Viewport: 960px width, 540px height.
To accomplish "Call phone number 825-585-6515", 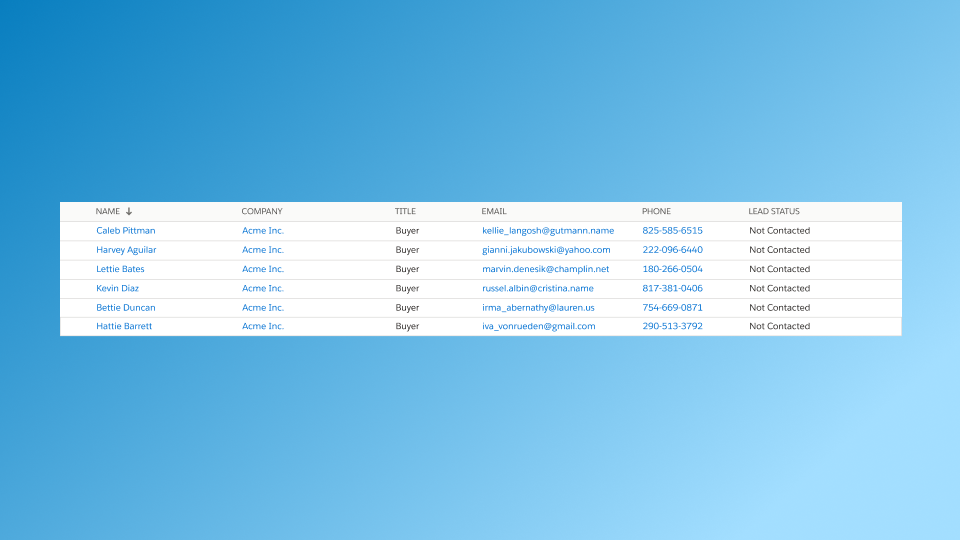I will coord(672,231).
